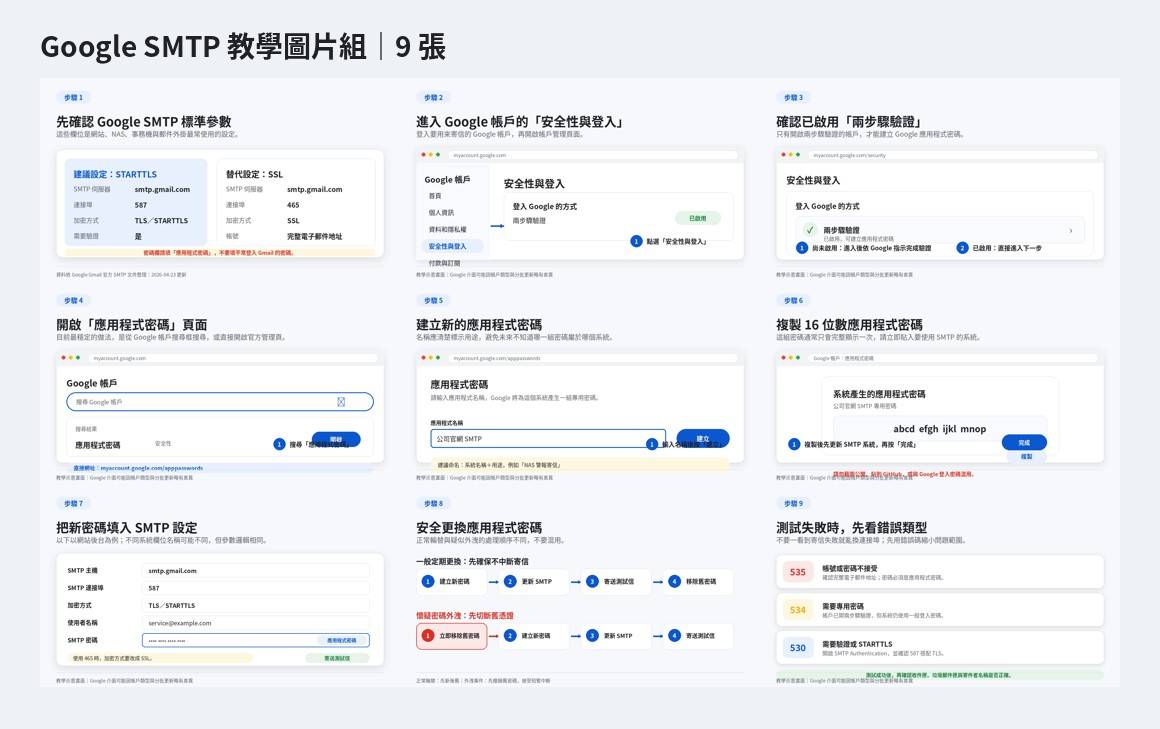
Task: Click the 替代設定：SSL heading
Action: pos(254,174)
